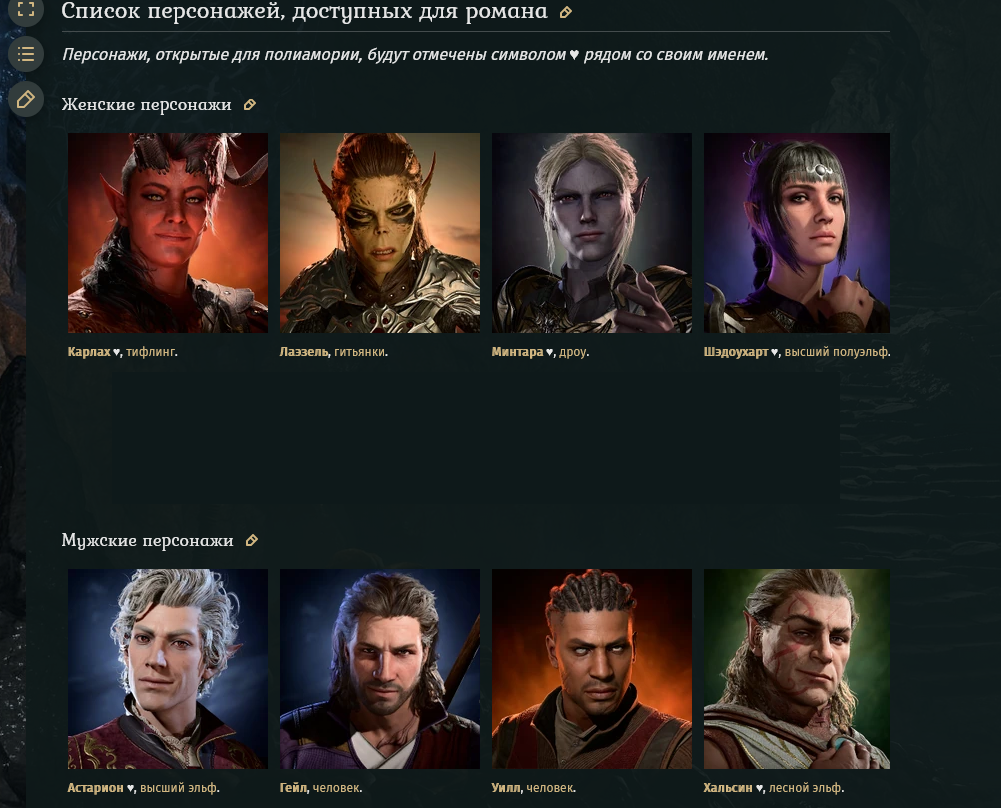Follow the 'гитьянки' race link
Viewport: 1001px width, 808px height.
359,352
